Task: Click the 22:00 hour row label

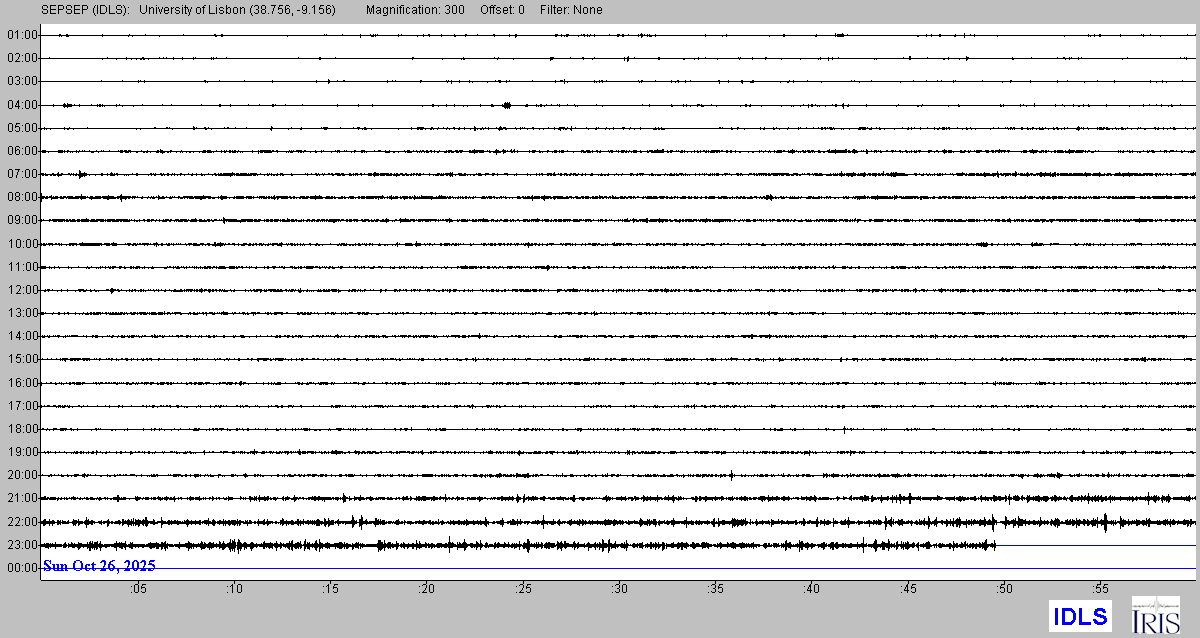Action: 22,522
